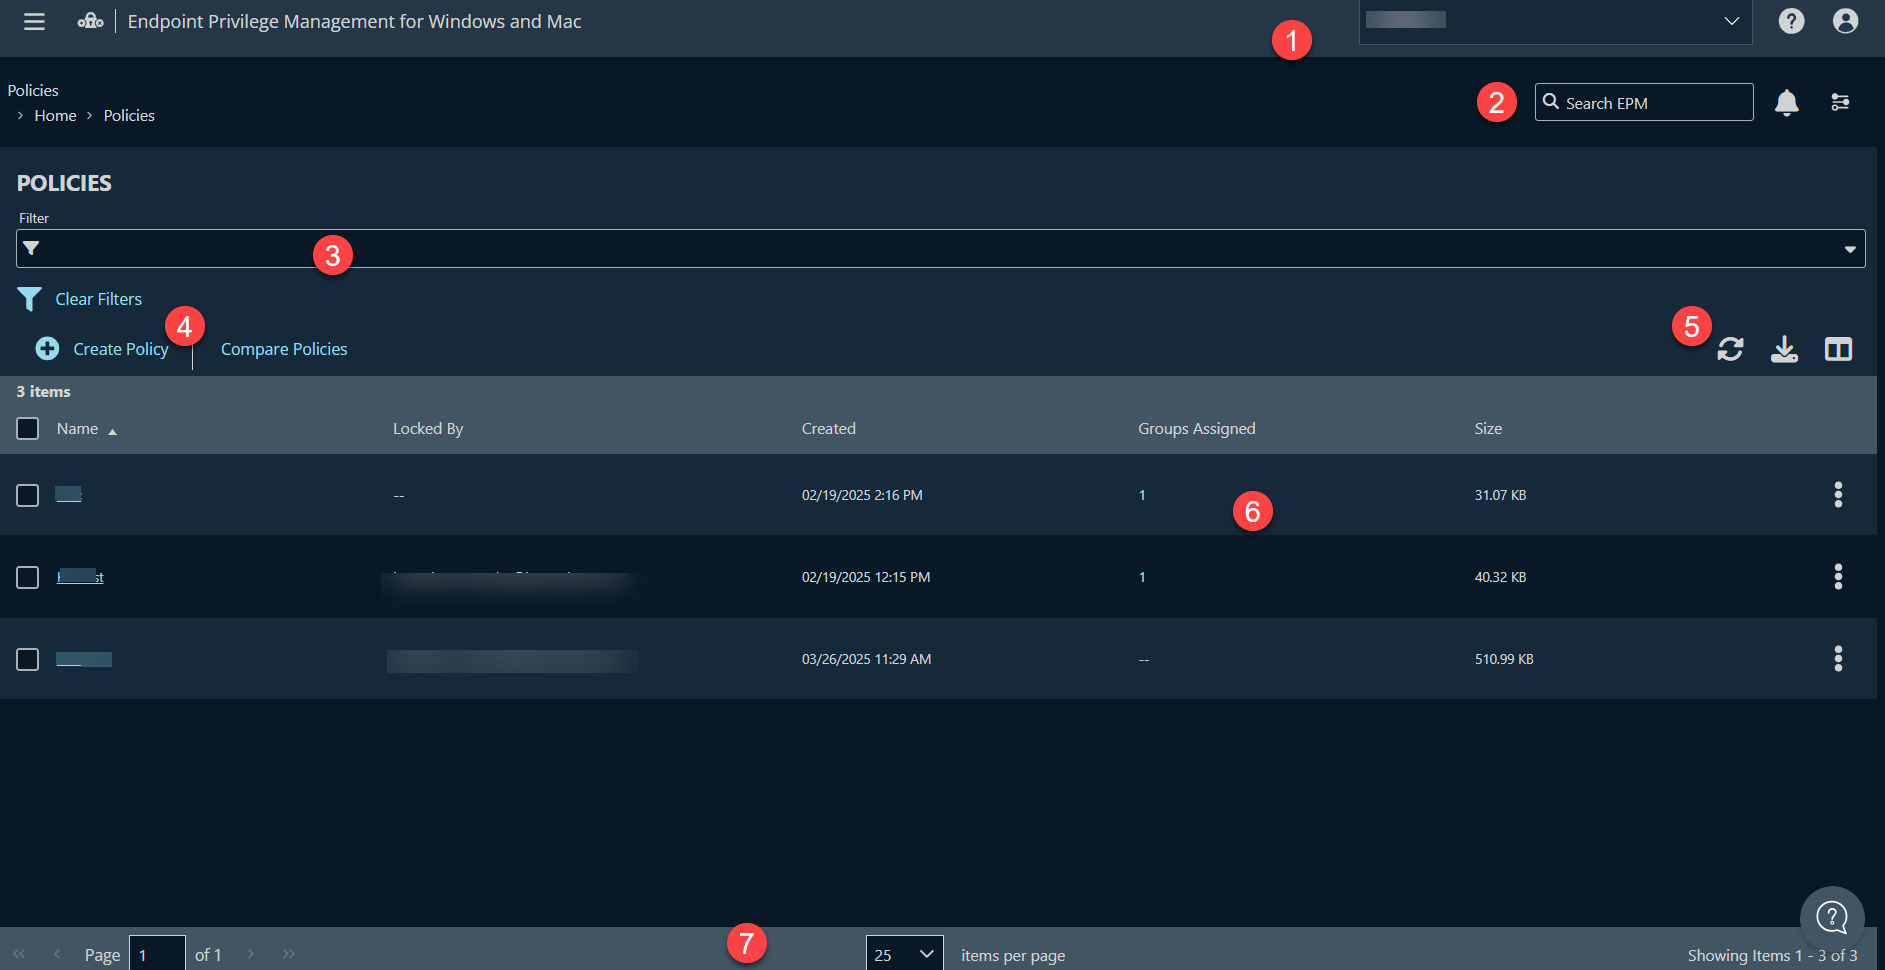Sort by the Name column
1885x970 pixels.
[77, 429]
